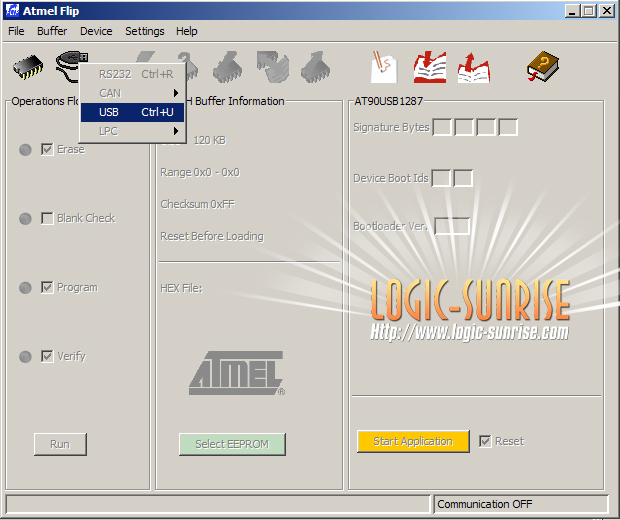Expand the LPC submenu

[132, 131]
